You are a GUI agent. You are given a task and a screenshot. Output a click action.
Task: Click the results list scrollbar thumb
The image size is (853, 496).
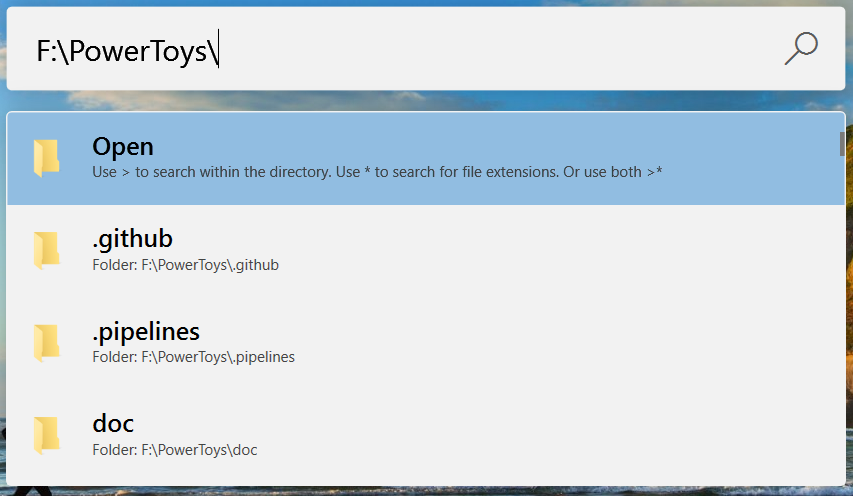[842, 144]
